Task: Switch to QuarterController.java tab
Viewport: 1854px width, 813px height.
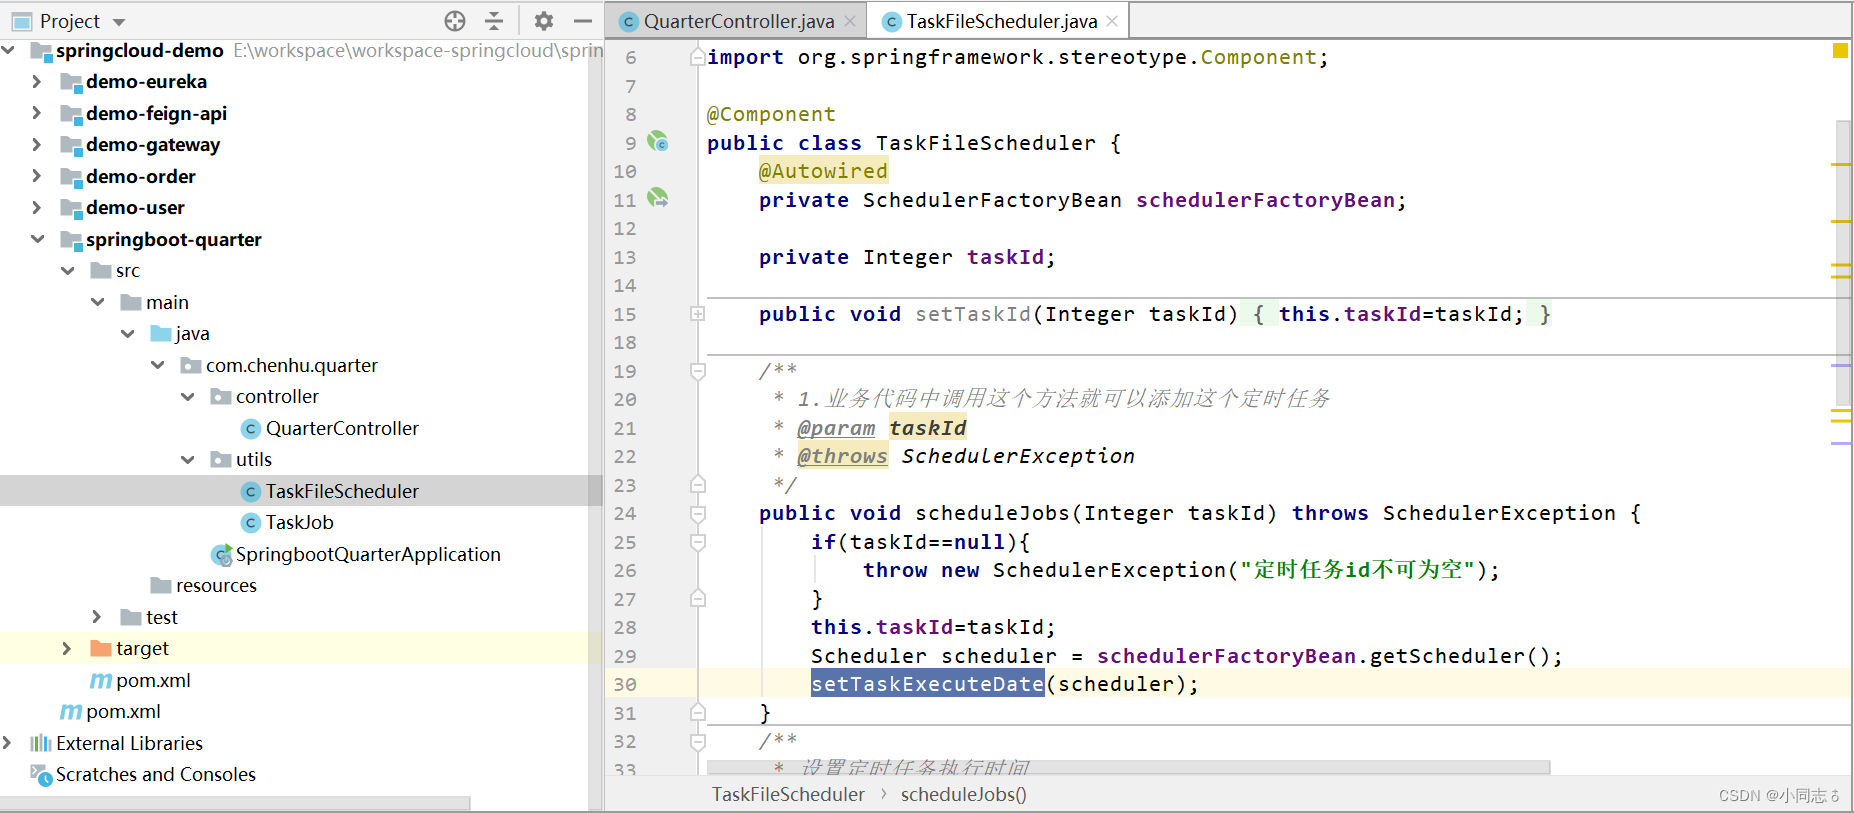Action: (738, 21)
